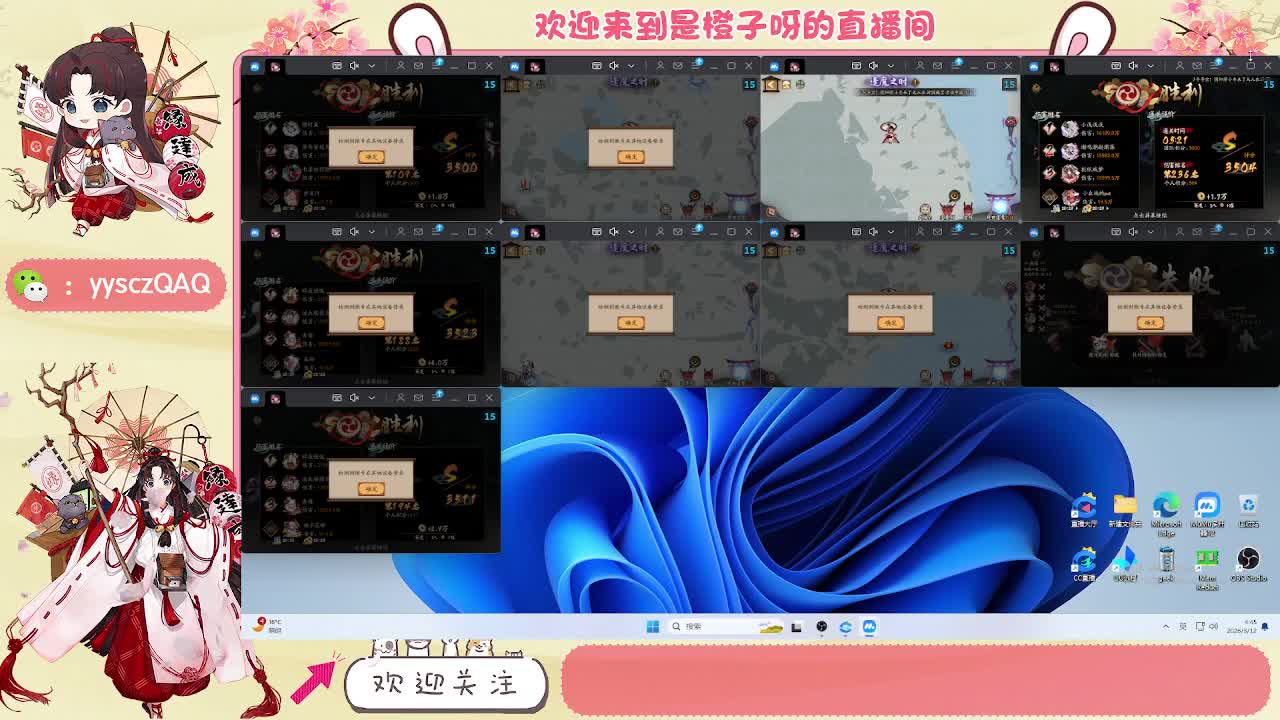Open mail icon in middle-right emulator window
1280x720 pixels.
pos(1195,232)
